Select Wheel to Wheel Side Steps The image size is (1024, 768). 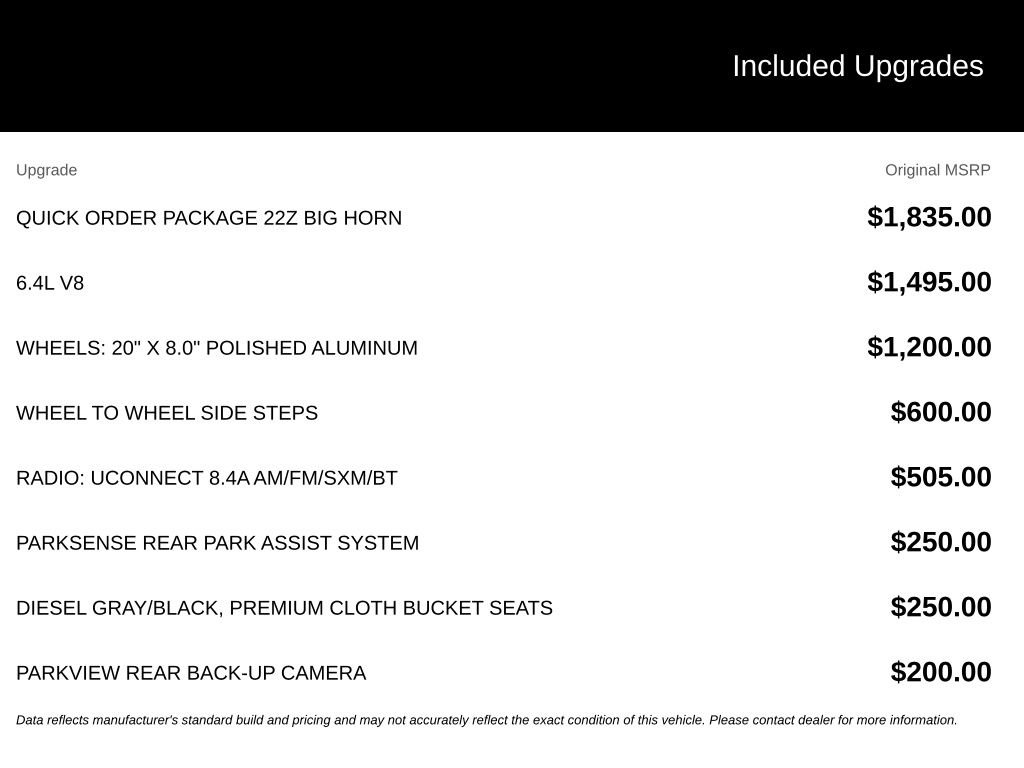(167, 413)
